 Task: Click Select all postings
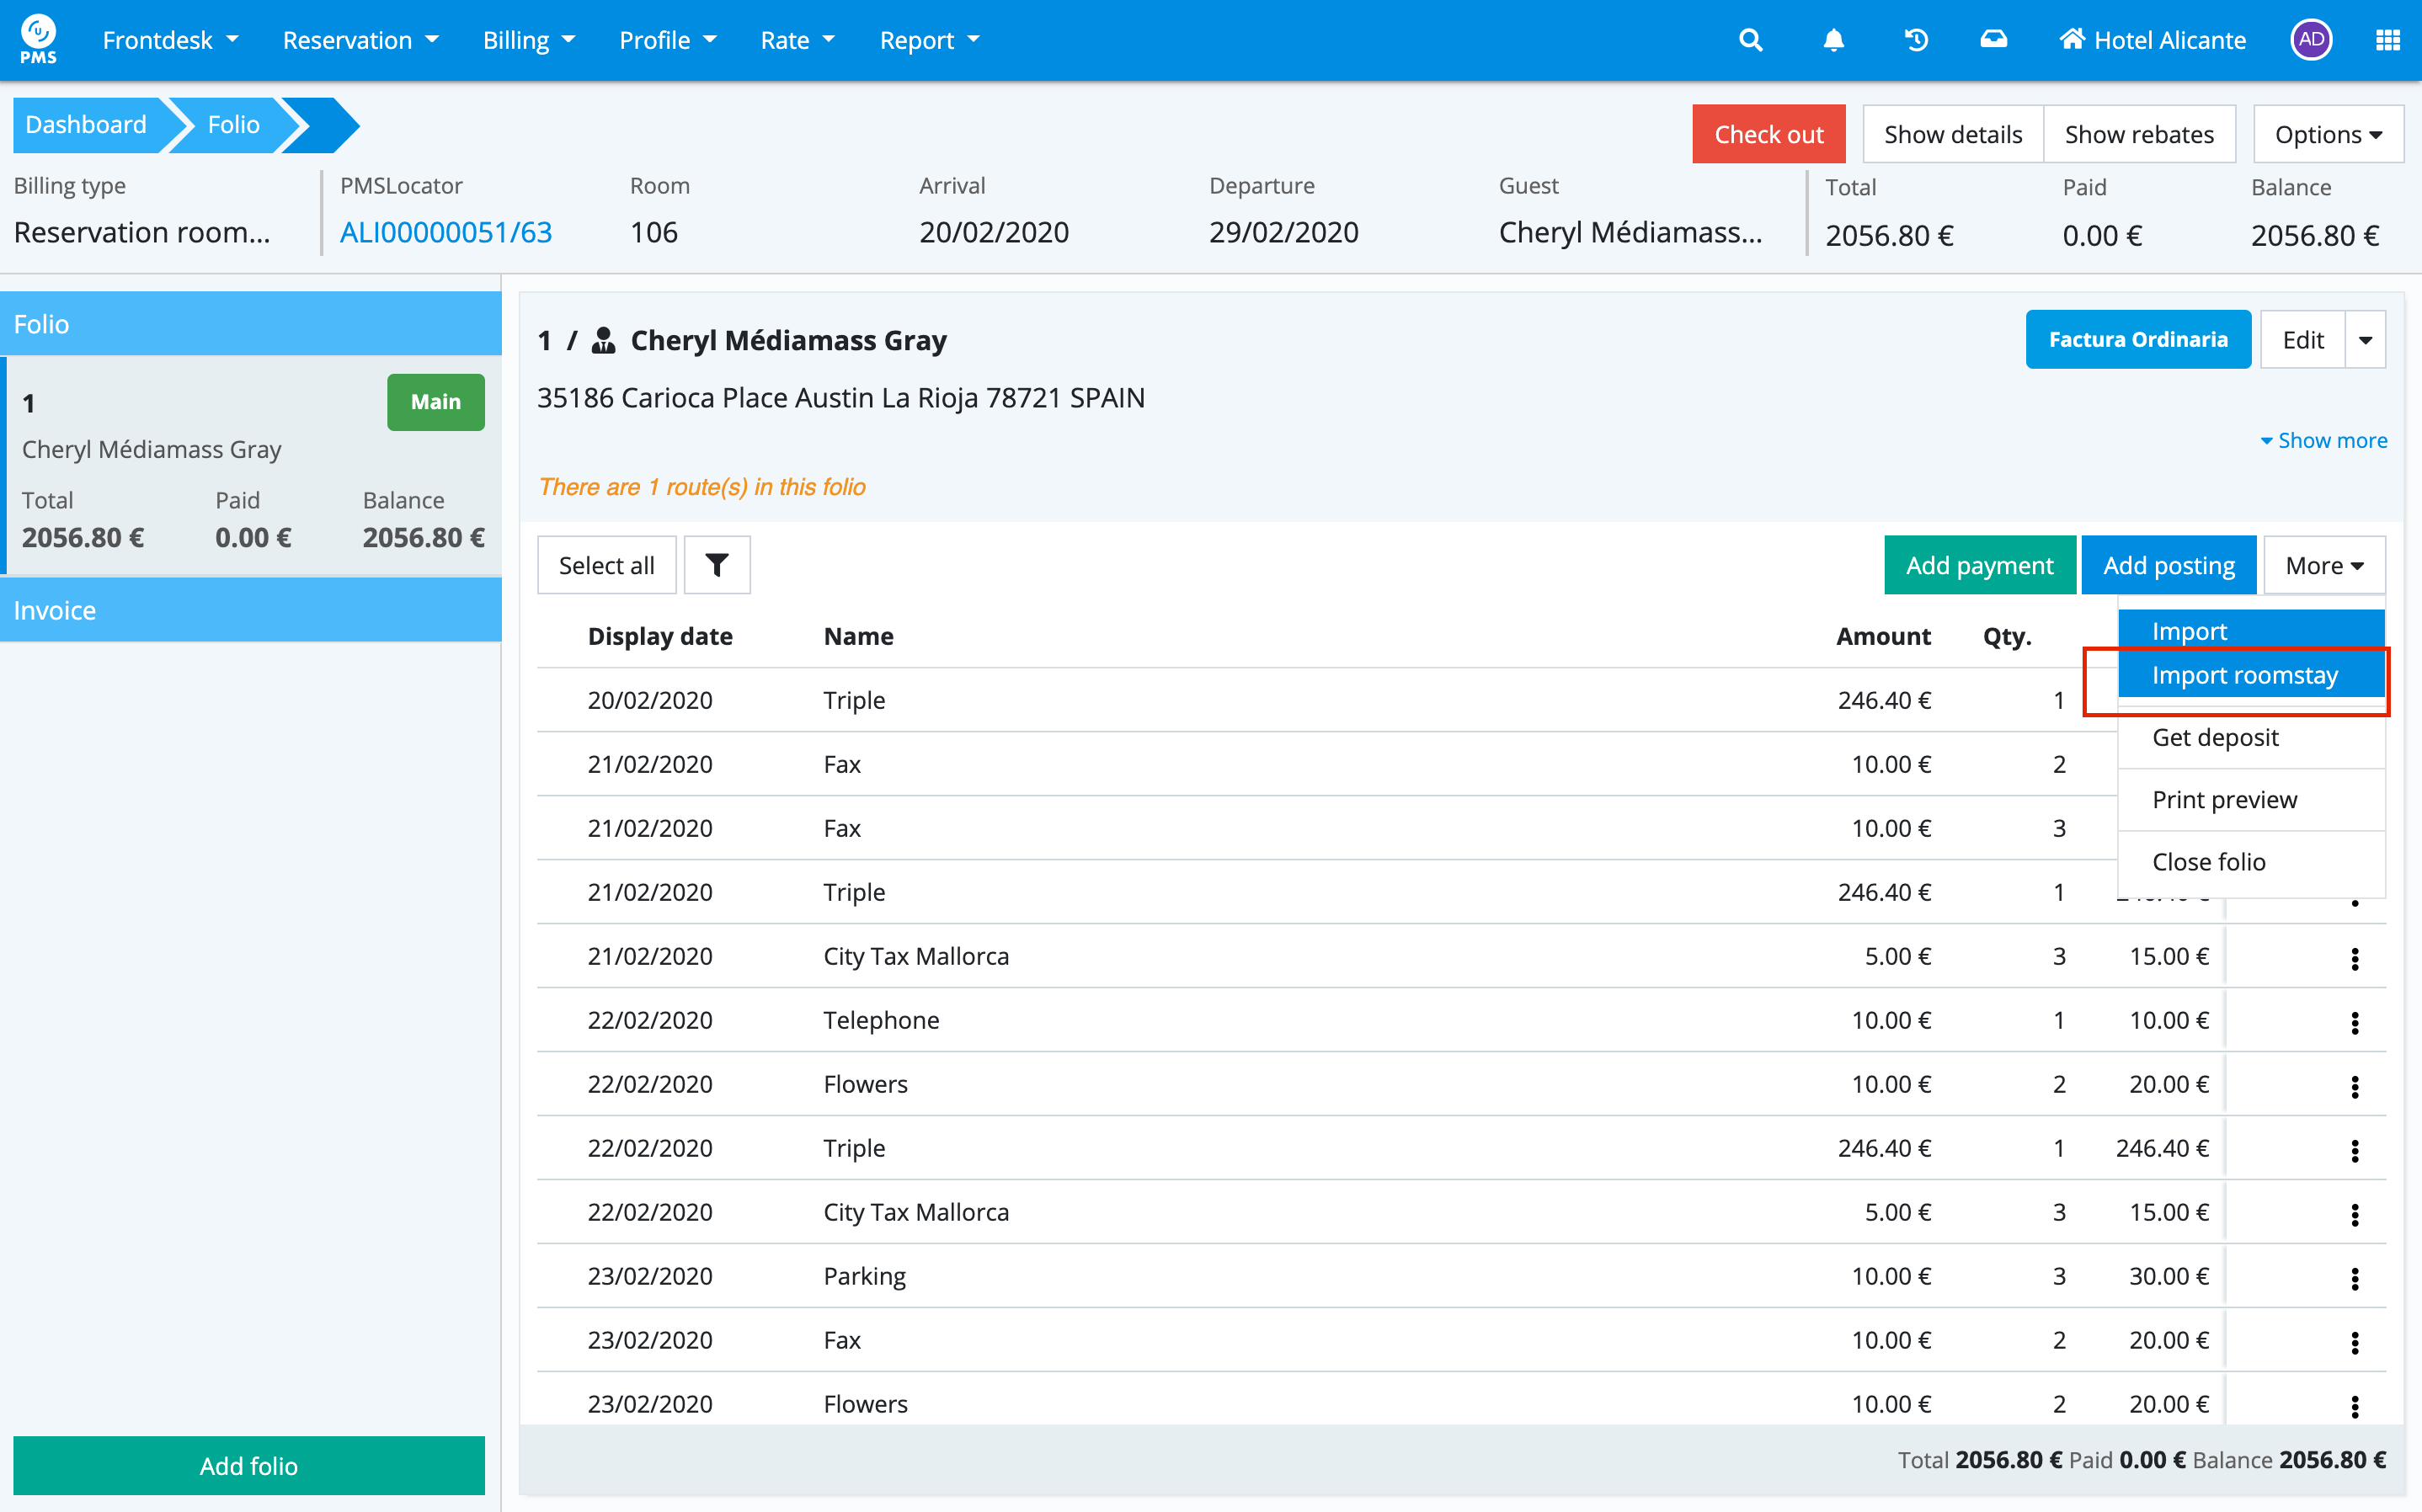pos(606,565)
